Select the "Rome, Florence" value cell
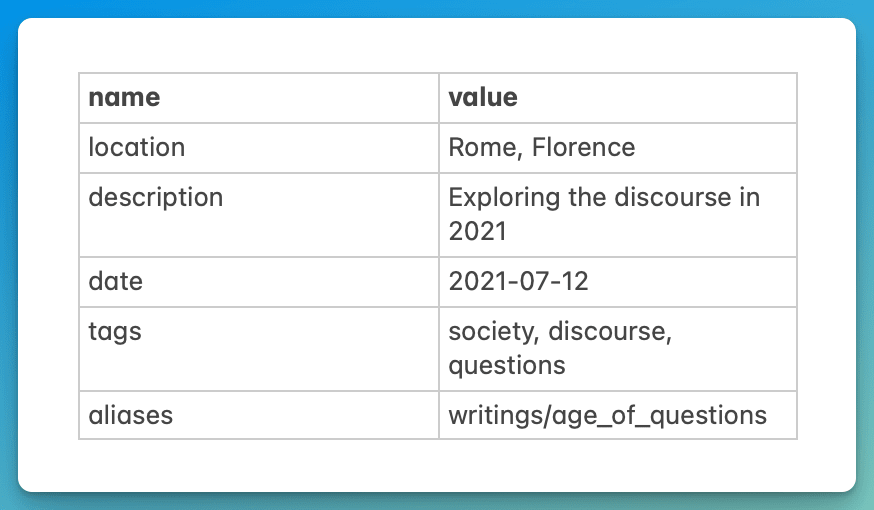874x510 pixels. coord(618,148)
